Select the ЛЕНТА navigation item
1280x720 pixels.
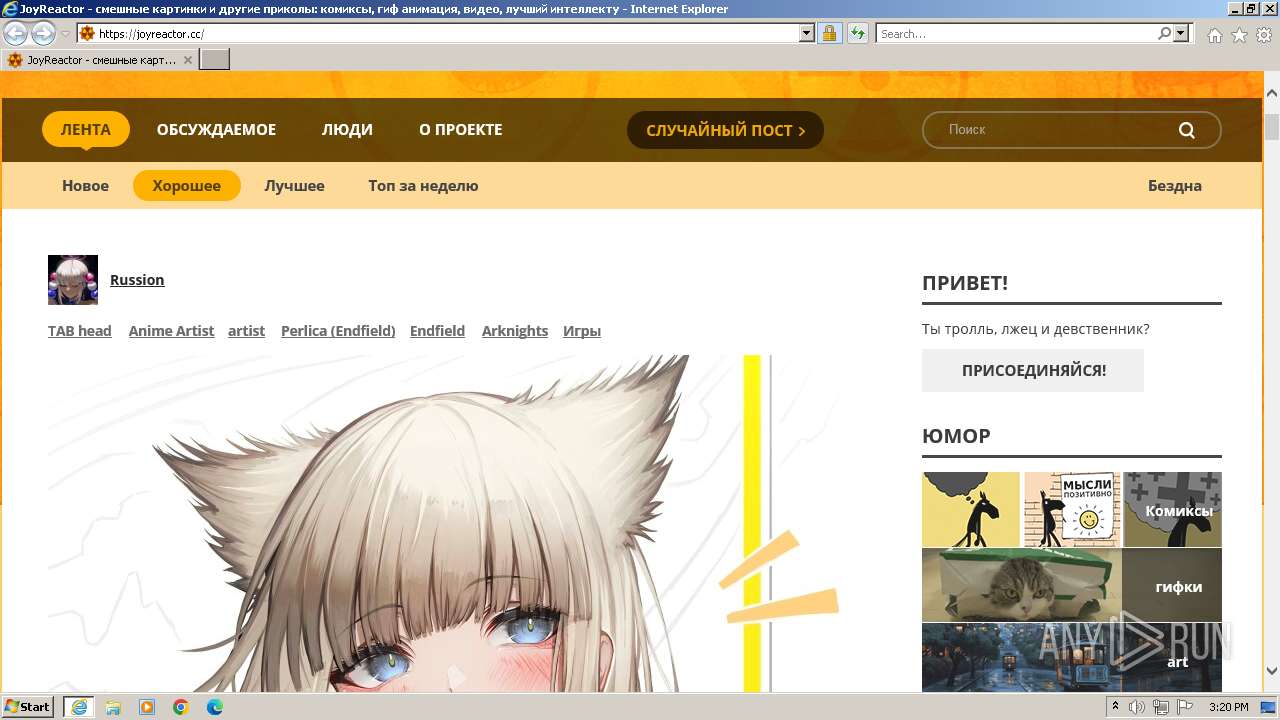click(85, 130)
